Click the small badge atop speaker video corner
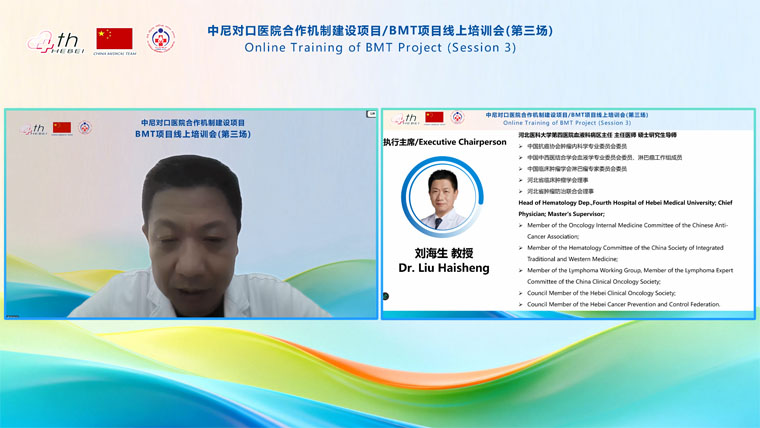 [371, 115]
